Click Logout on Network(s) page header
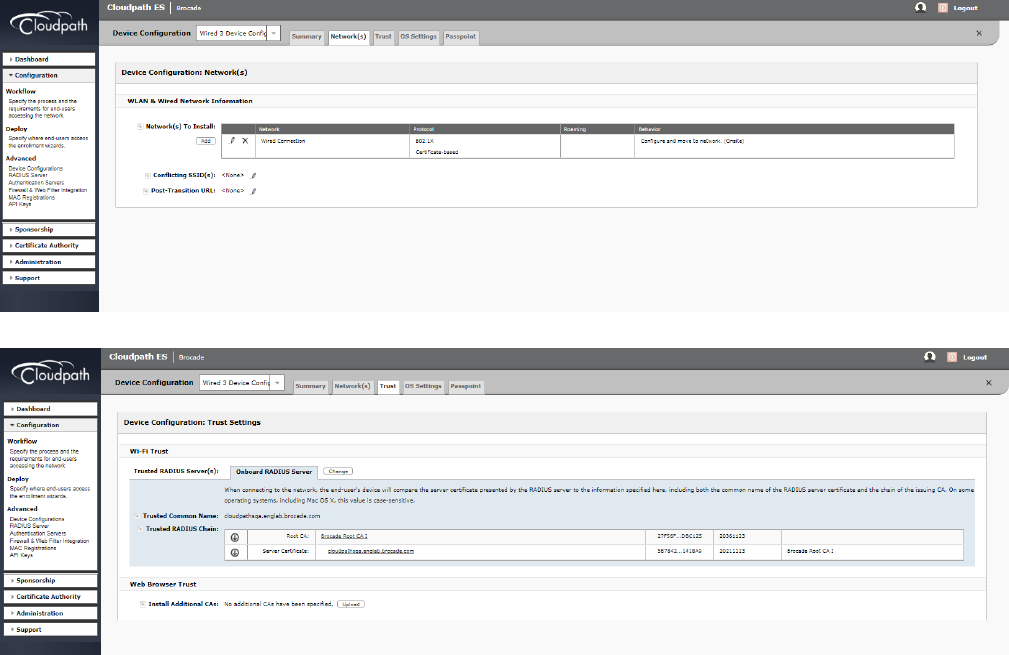This screenshot has height=655, width=1009. (965, 8)
